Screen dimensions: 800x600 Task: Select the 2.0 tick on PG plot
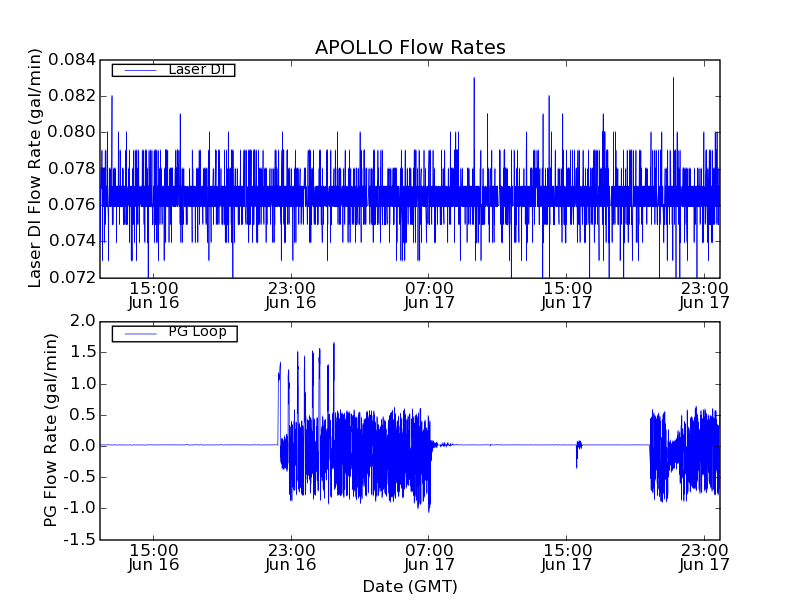pyautogui.click(x=84, y=321)
